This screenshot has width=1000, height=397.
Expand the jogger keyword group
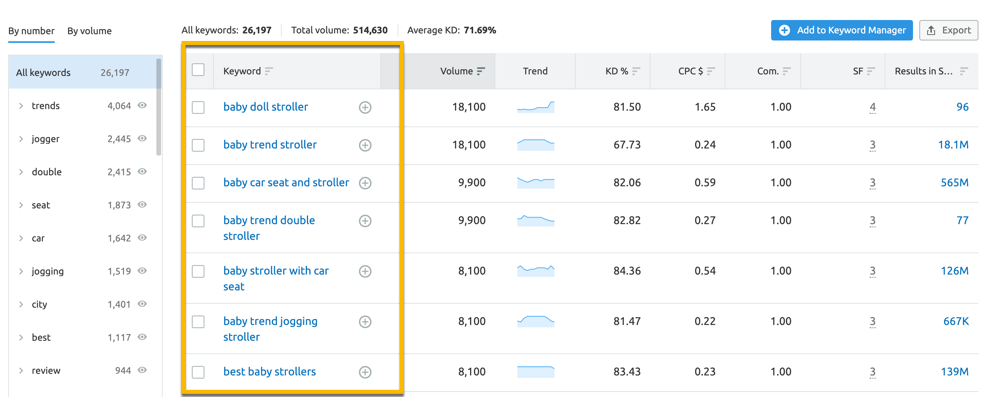click(x=21, y=139)
